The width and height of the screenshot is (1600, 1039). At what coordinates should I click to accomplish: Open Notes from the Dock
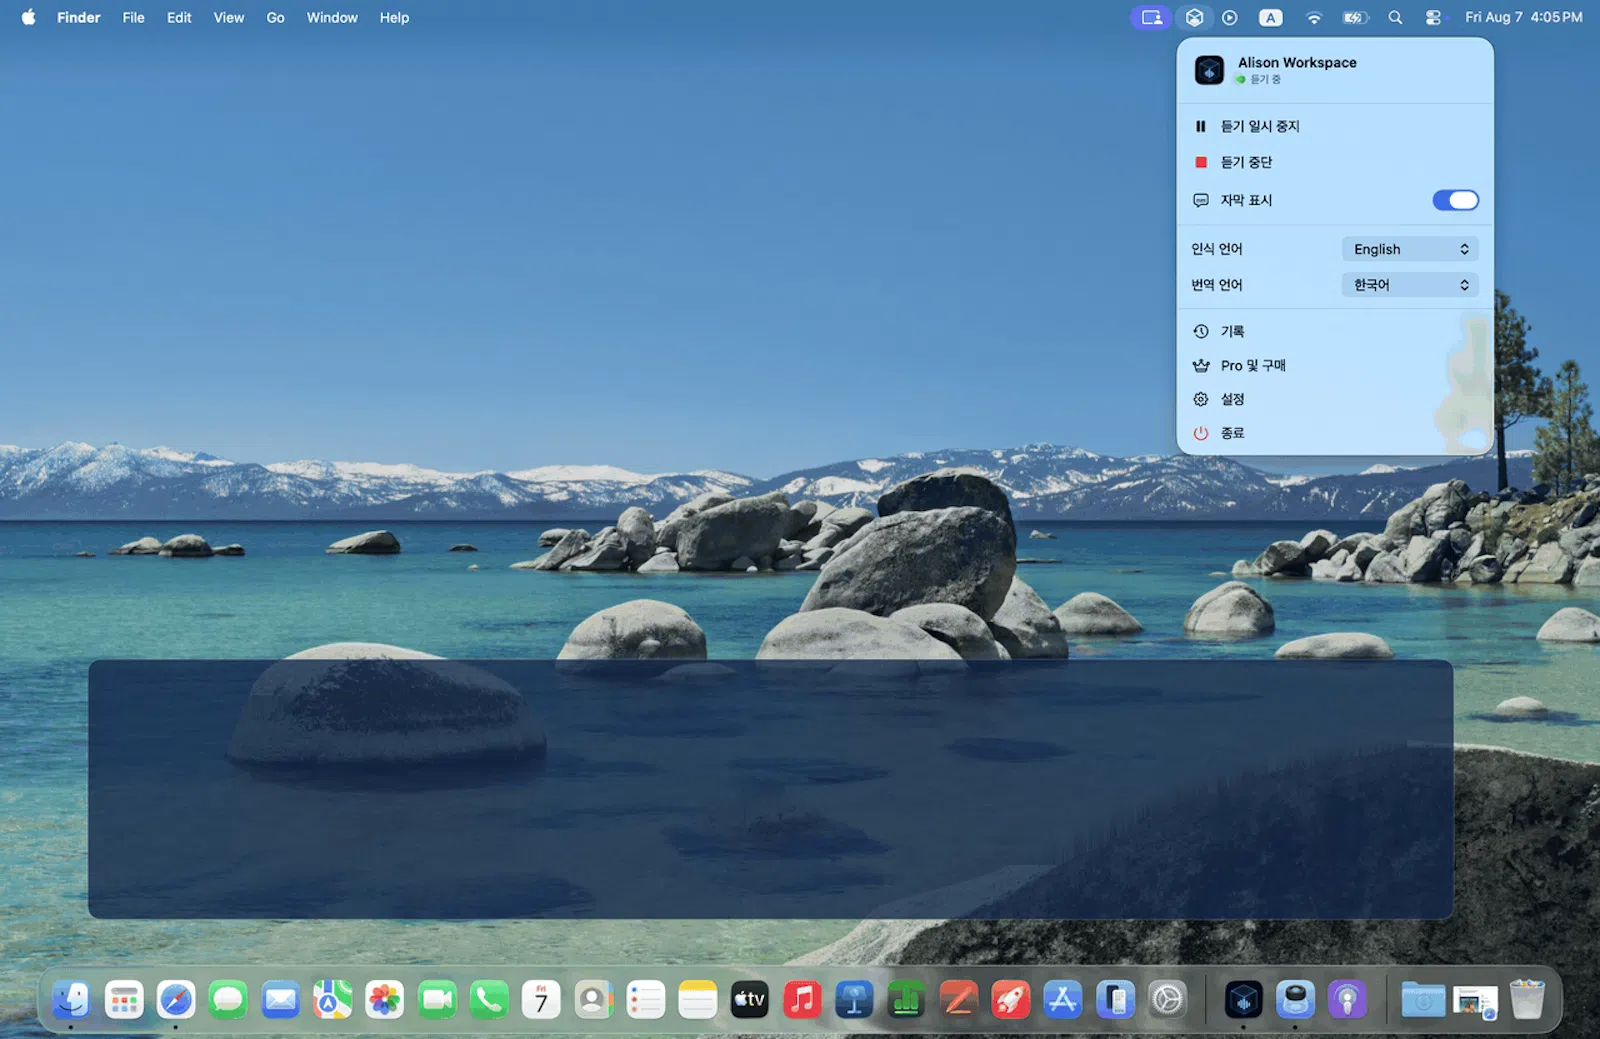[697, 999]
